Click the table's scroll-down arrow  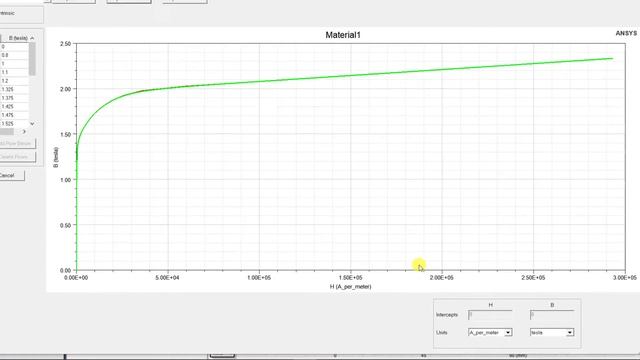pos(32,124)
